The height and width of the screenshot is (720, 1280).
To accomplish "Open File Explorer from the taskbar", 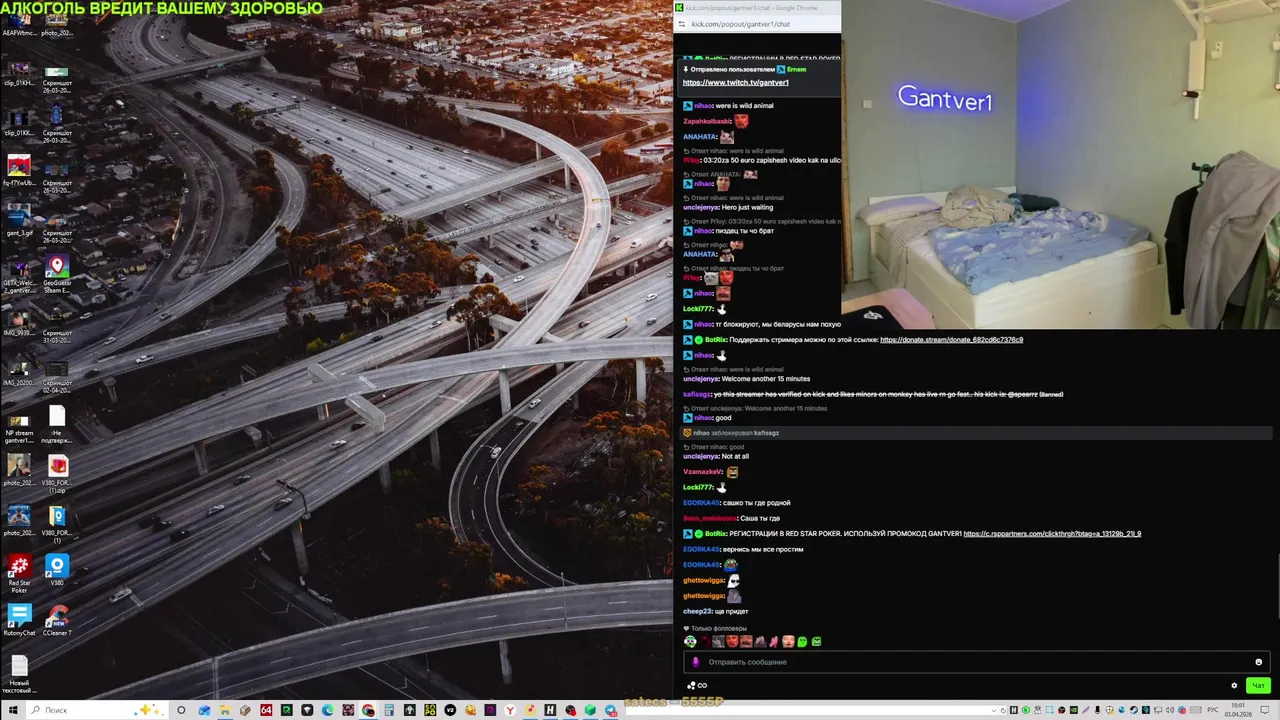I will [x=225, y=710].
